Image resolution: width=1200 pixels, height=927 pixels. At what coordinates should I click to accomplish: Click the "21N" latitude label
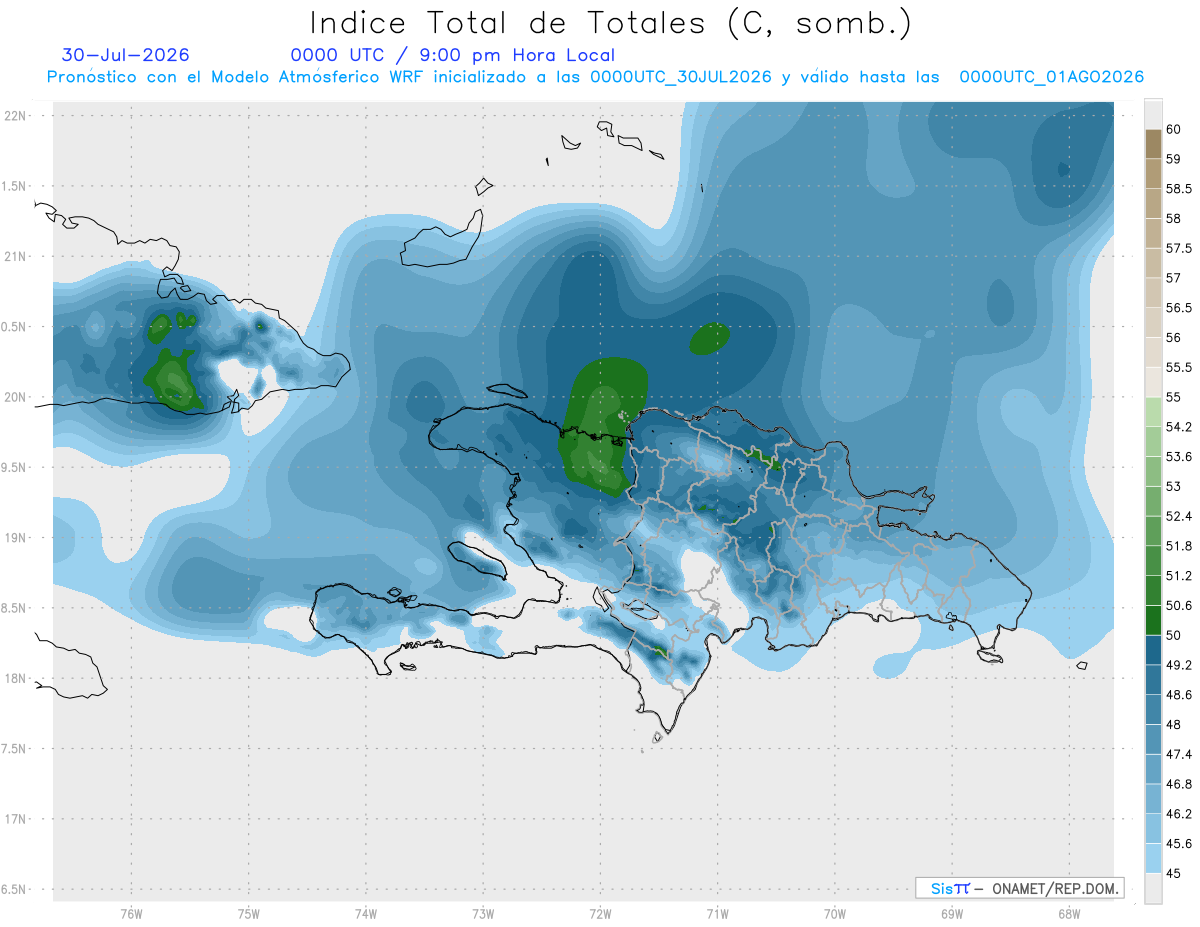(x=15, y=256)
